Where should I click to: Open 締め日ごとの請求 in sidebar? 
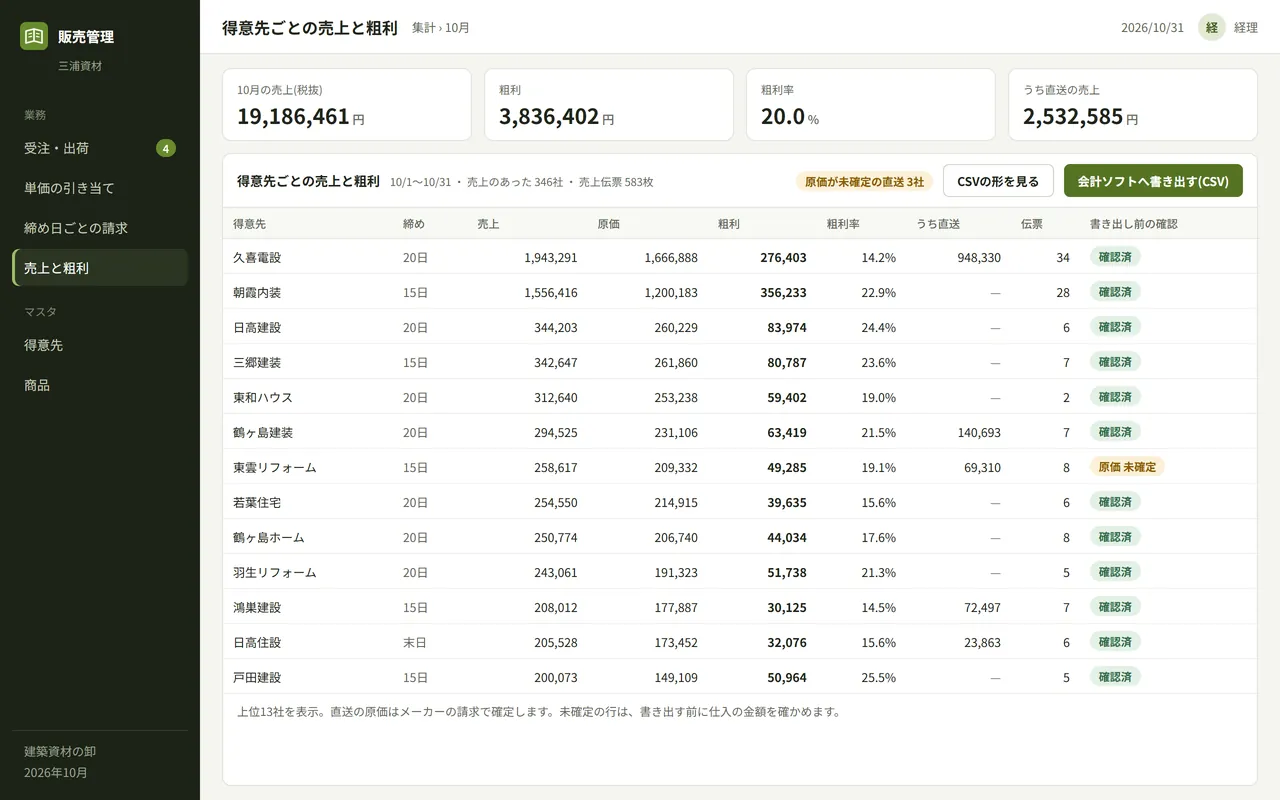100,228
